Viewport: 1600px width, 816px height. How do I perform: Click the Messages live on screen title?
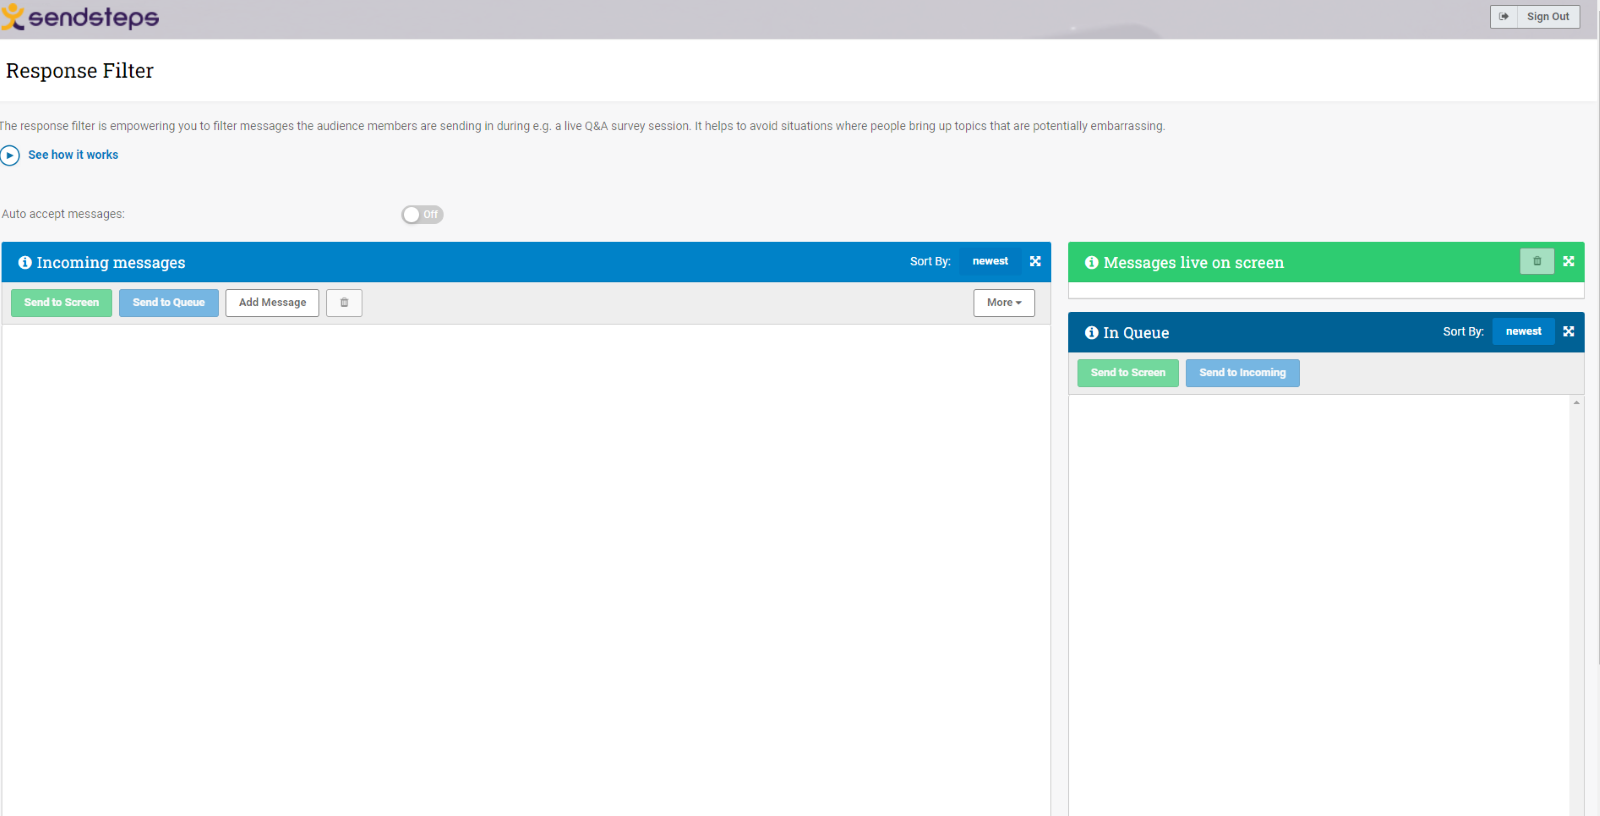pos(1193,263)
